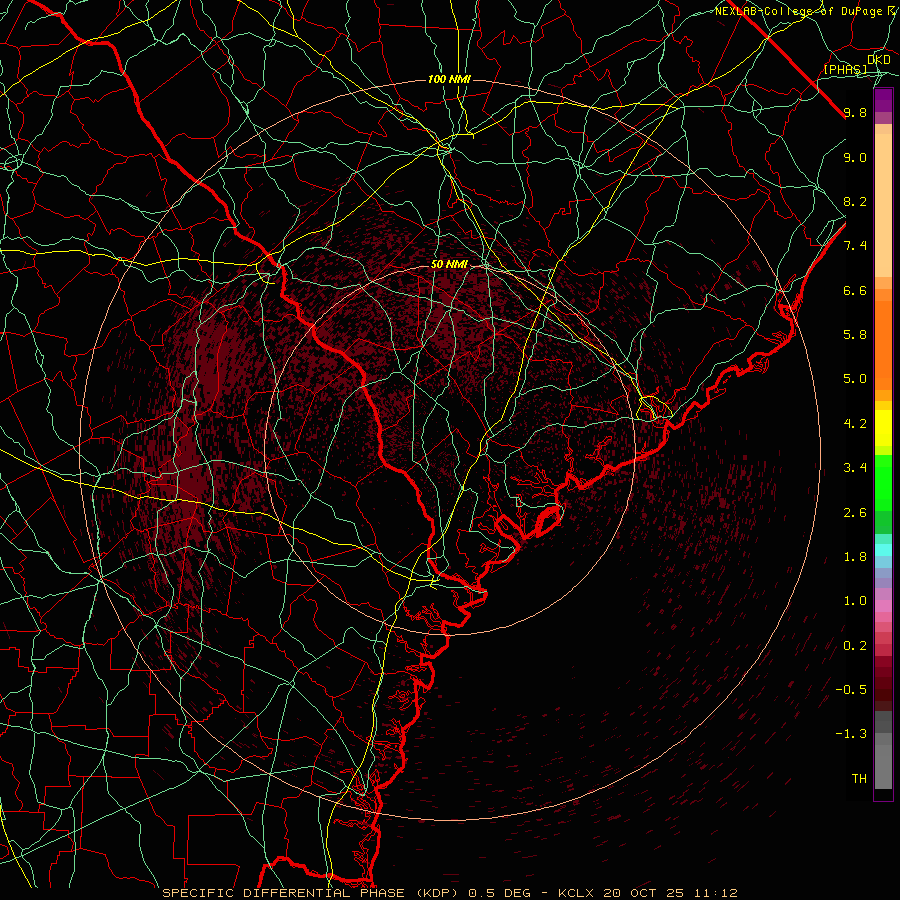
Task: Click the 3.4 legend value
Action: tap(855, 468)
